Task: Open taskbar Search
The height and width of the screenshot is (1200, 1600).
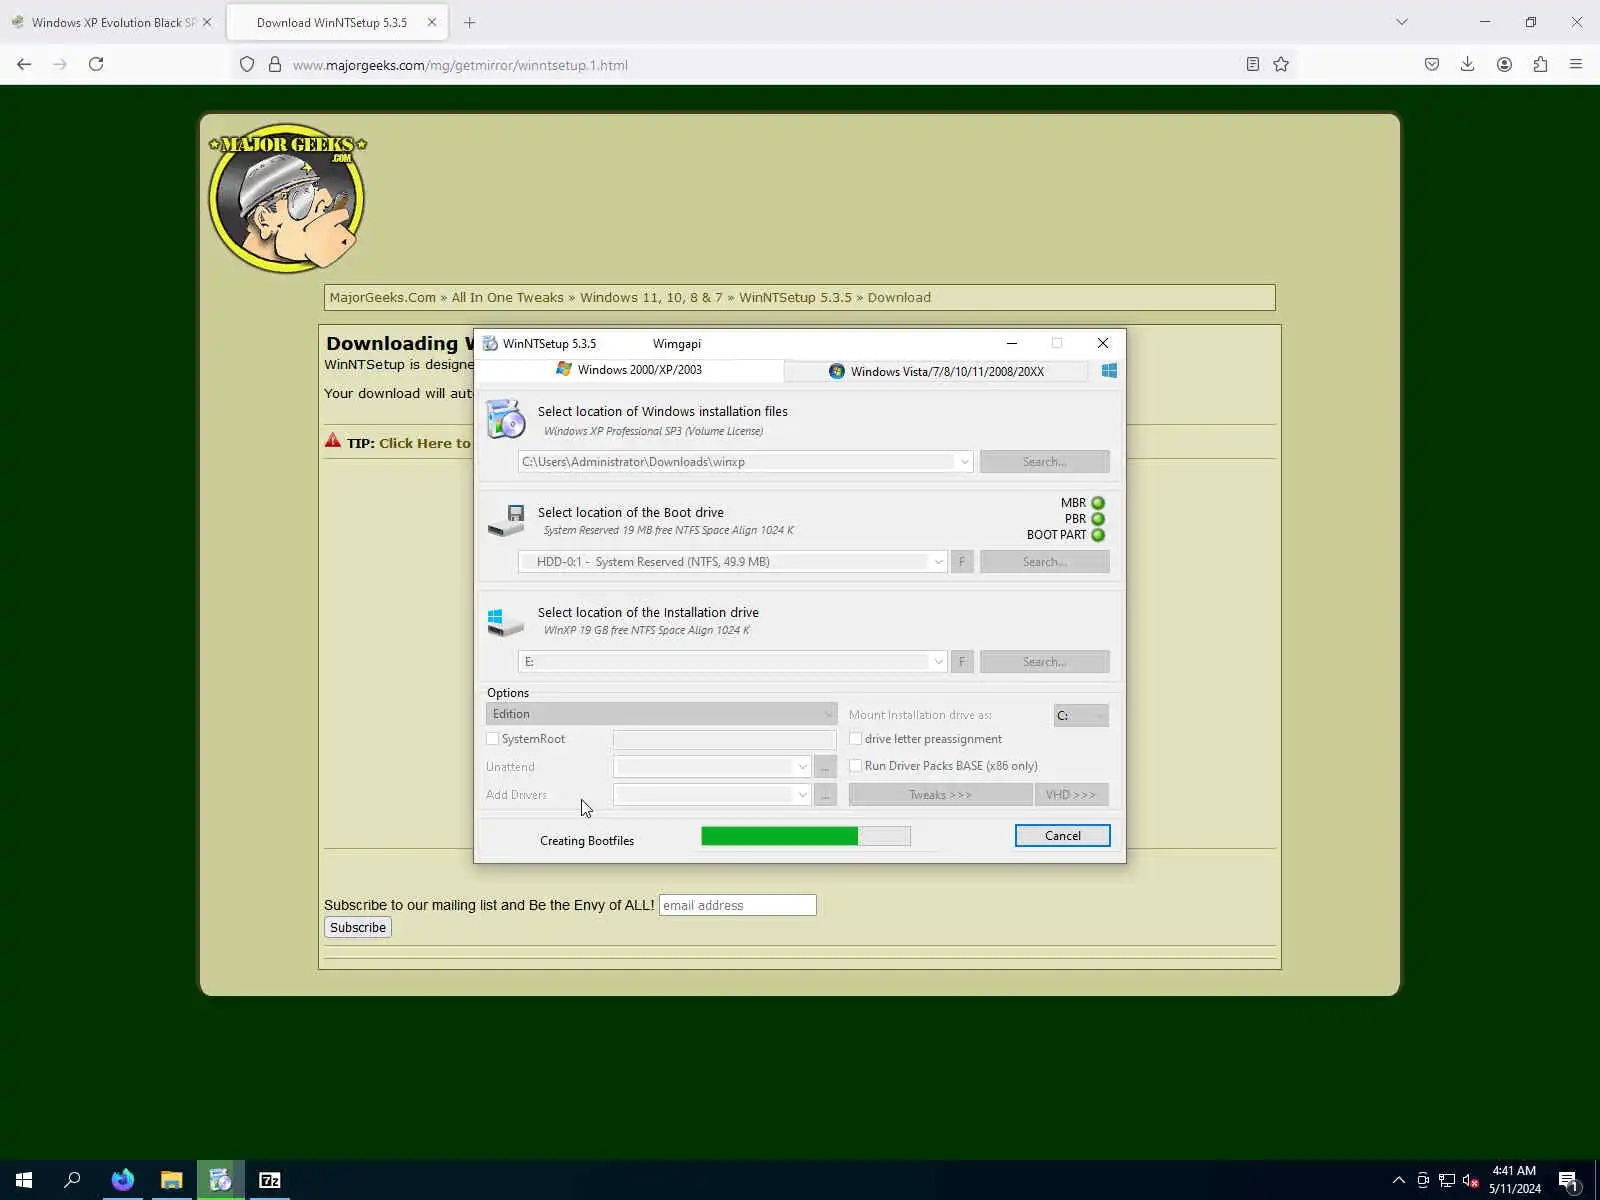Action: pyautogui.click(x=72, y=1180)
